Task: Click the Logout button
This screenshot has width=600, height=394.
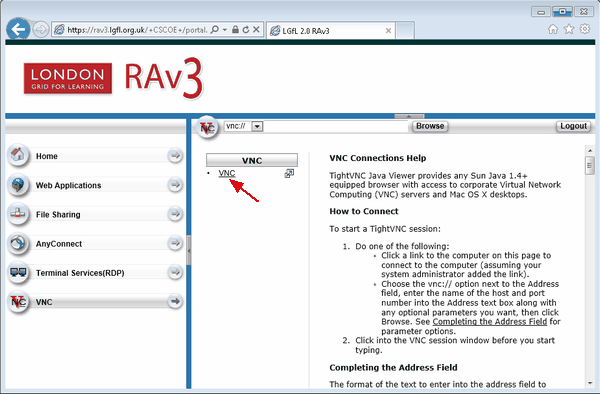Action: click(x=573, y=126)
